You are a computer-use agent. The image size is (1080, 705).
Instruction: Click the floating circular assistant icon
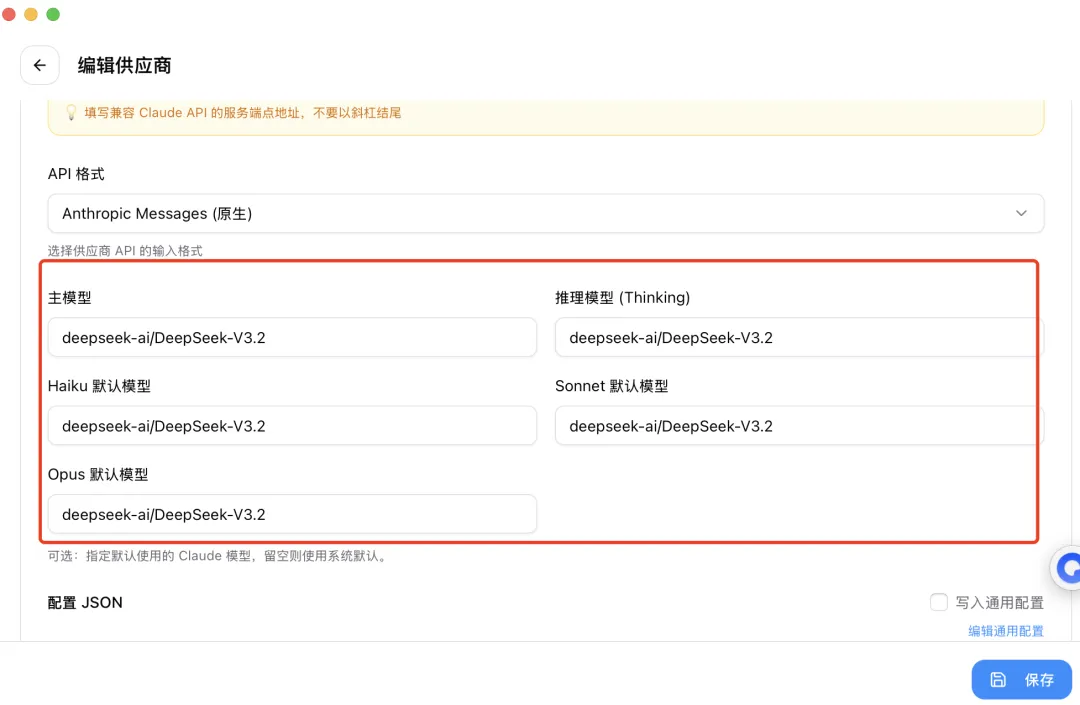[1068, 568]
